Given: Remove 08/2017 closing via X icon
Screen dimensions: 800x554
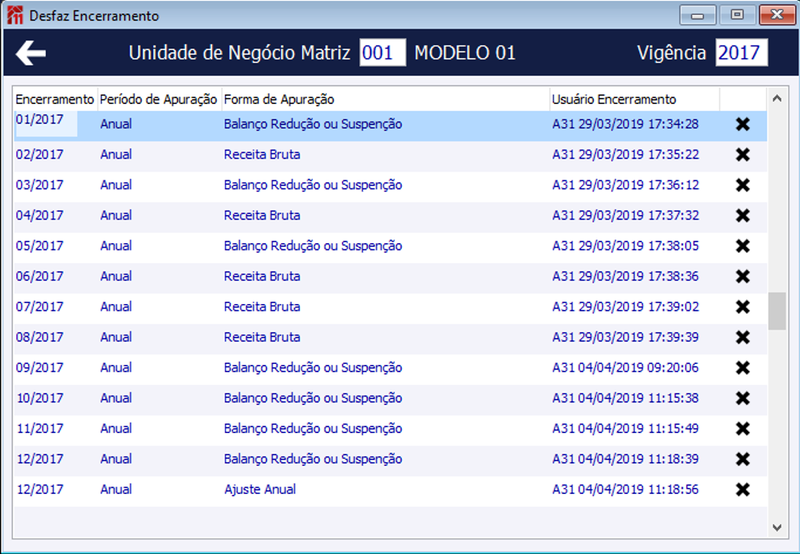Looking at the screenshot, I should tap(743, 337).
